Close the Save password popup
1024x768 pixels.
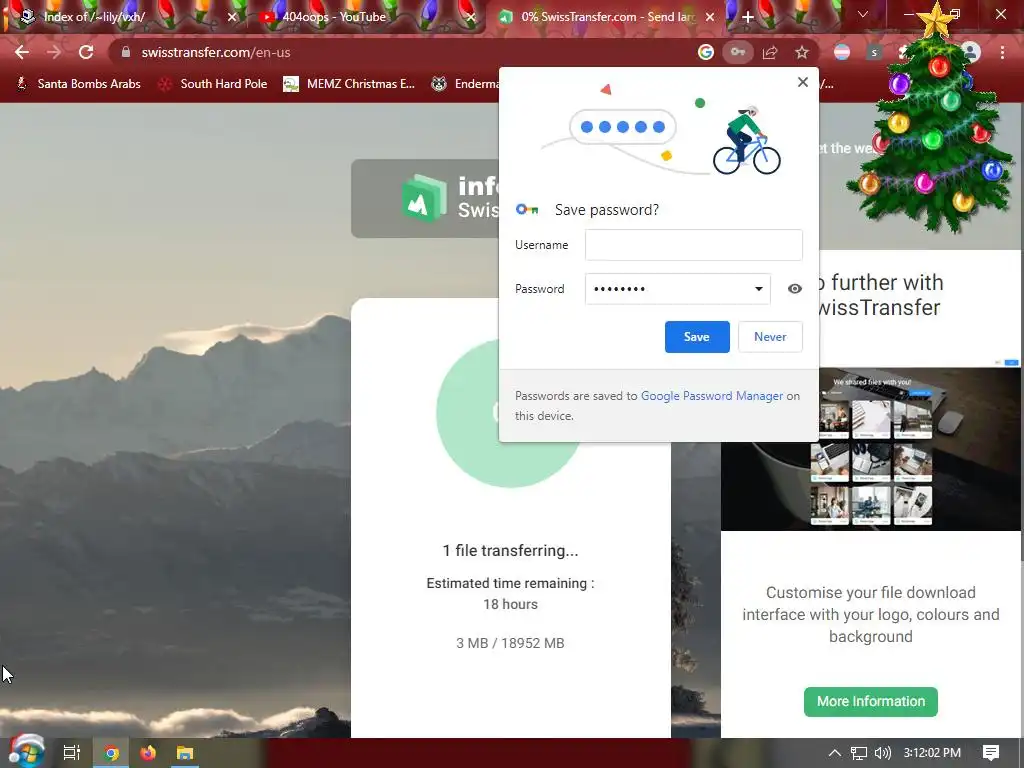(x=803, y=82)
